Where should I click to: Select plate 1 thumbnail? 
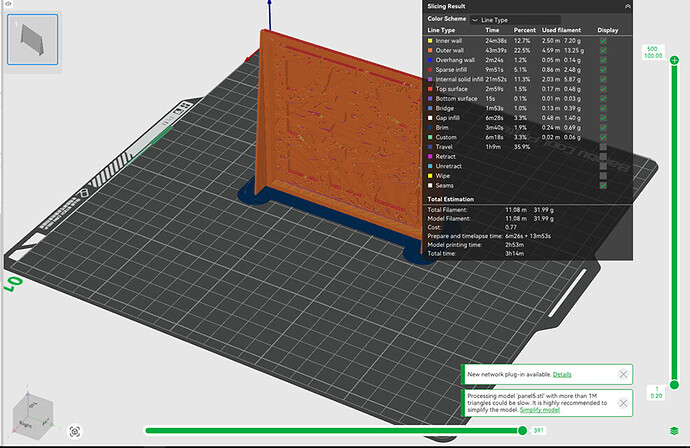pyautogui.click(x=33, y=40)
